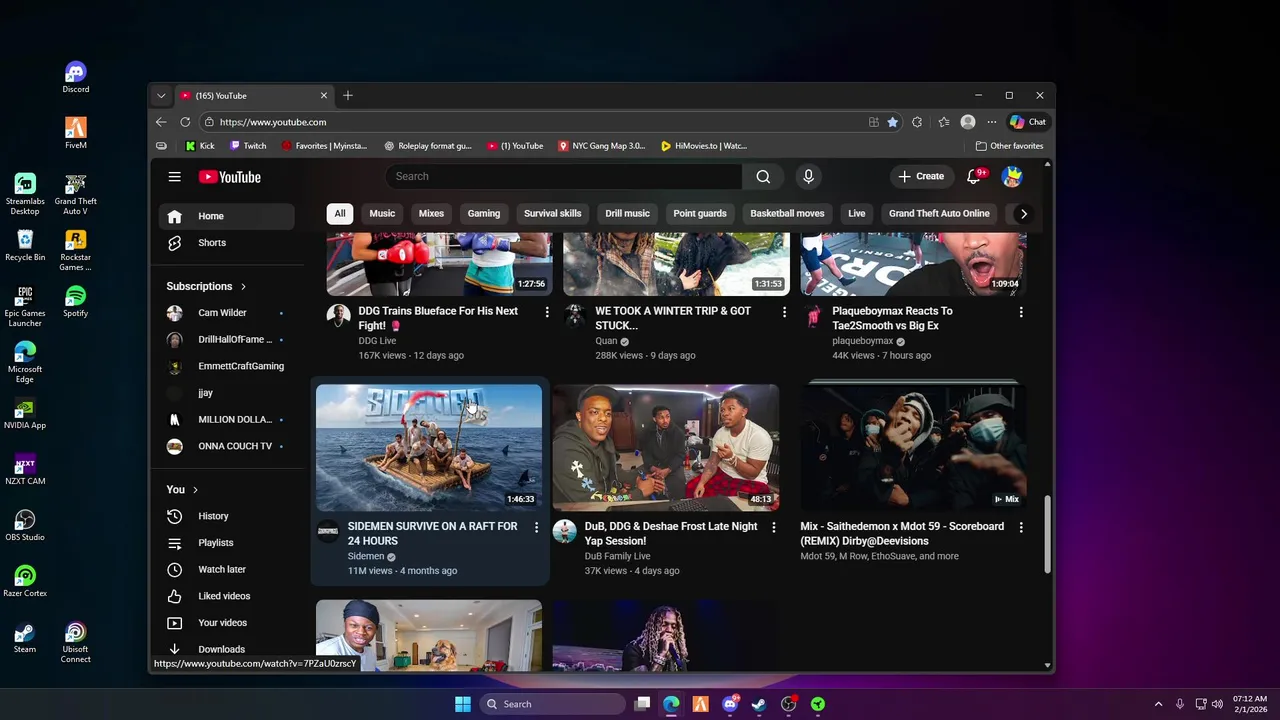Open Steam from the taskbar

(759, 704)
